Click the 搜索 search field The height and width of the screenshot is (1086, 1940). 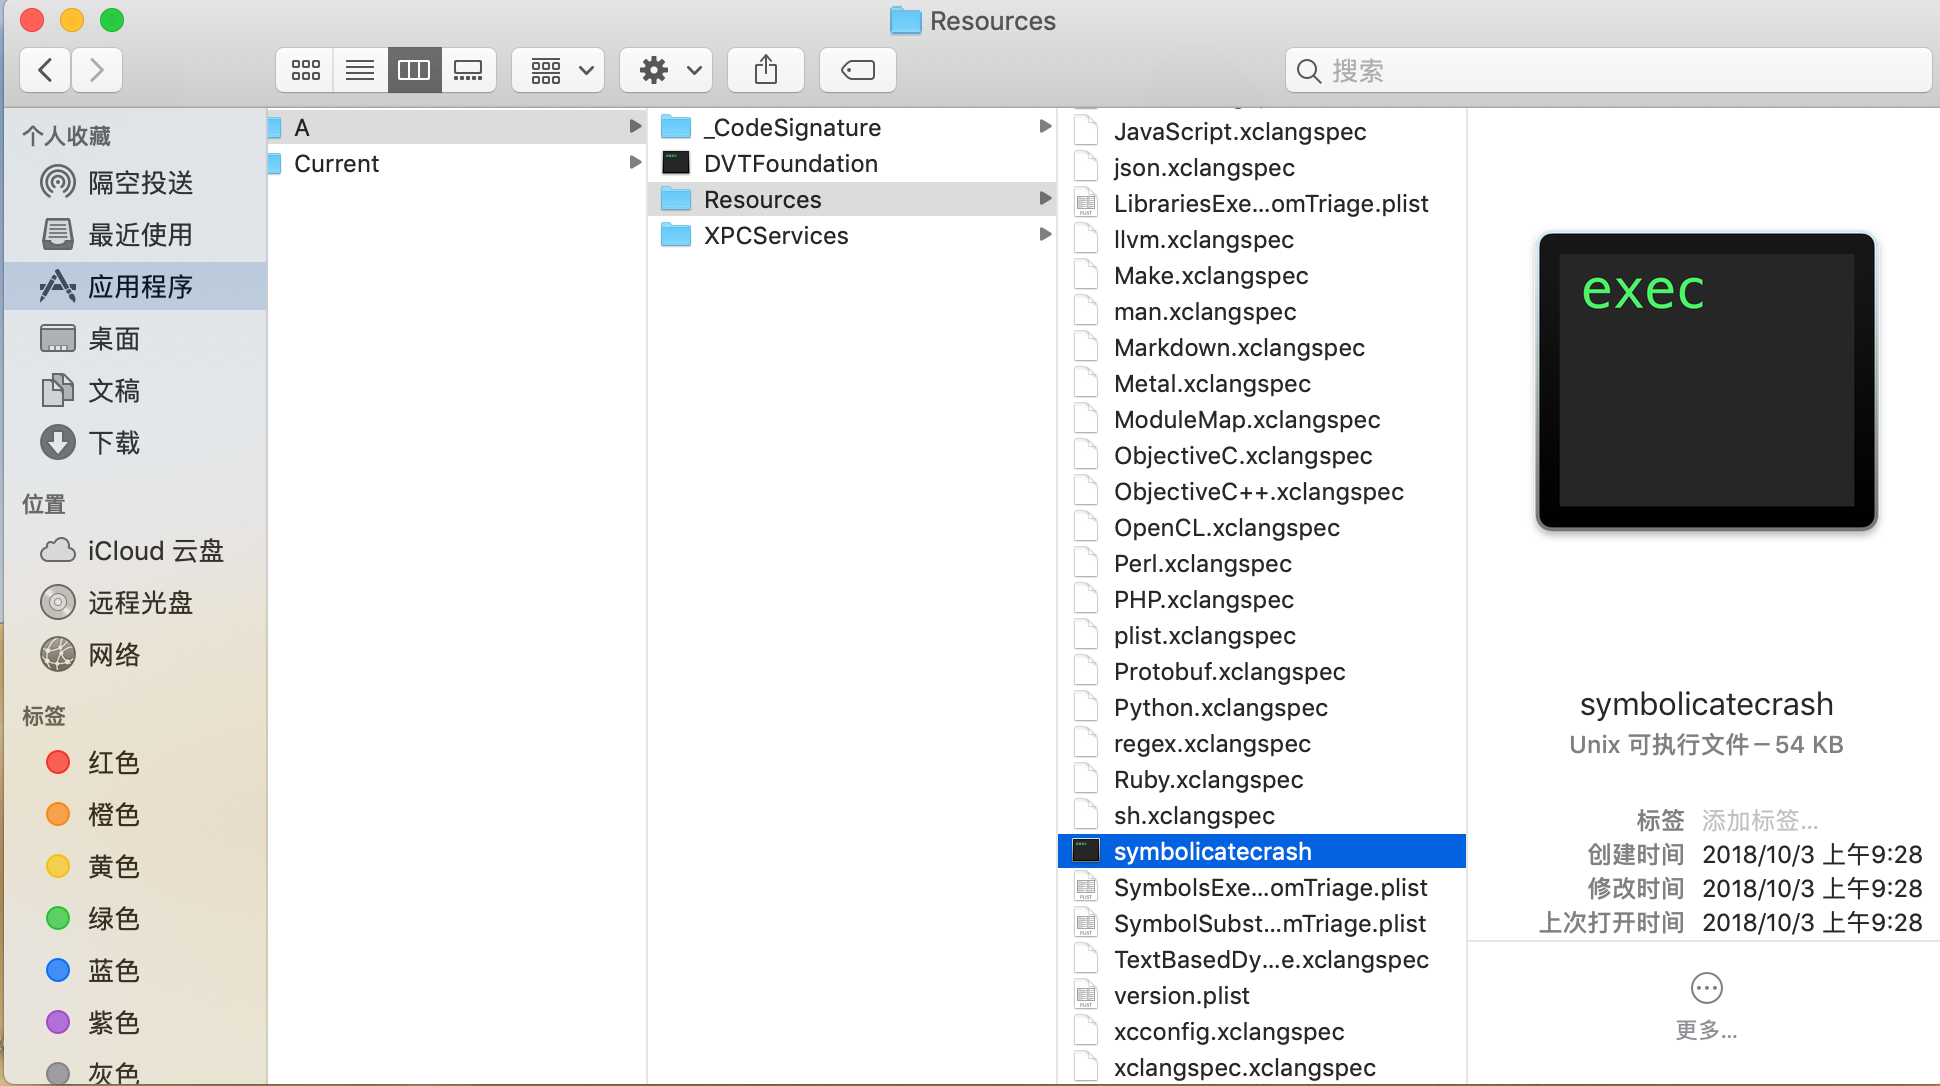(1608, 70)
